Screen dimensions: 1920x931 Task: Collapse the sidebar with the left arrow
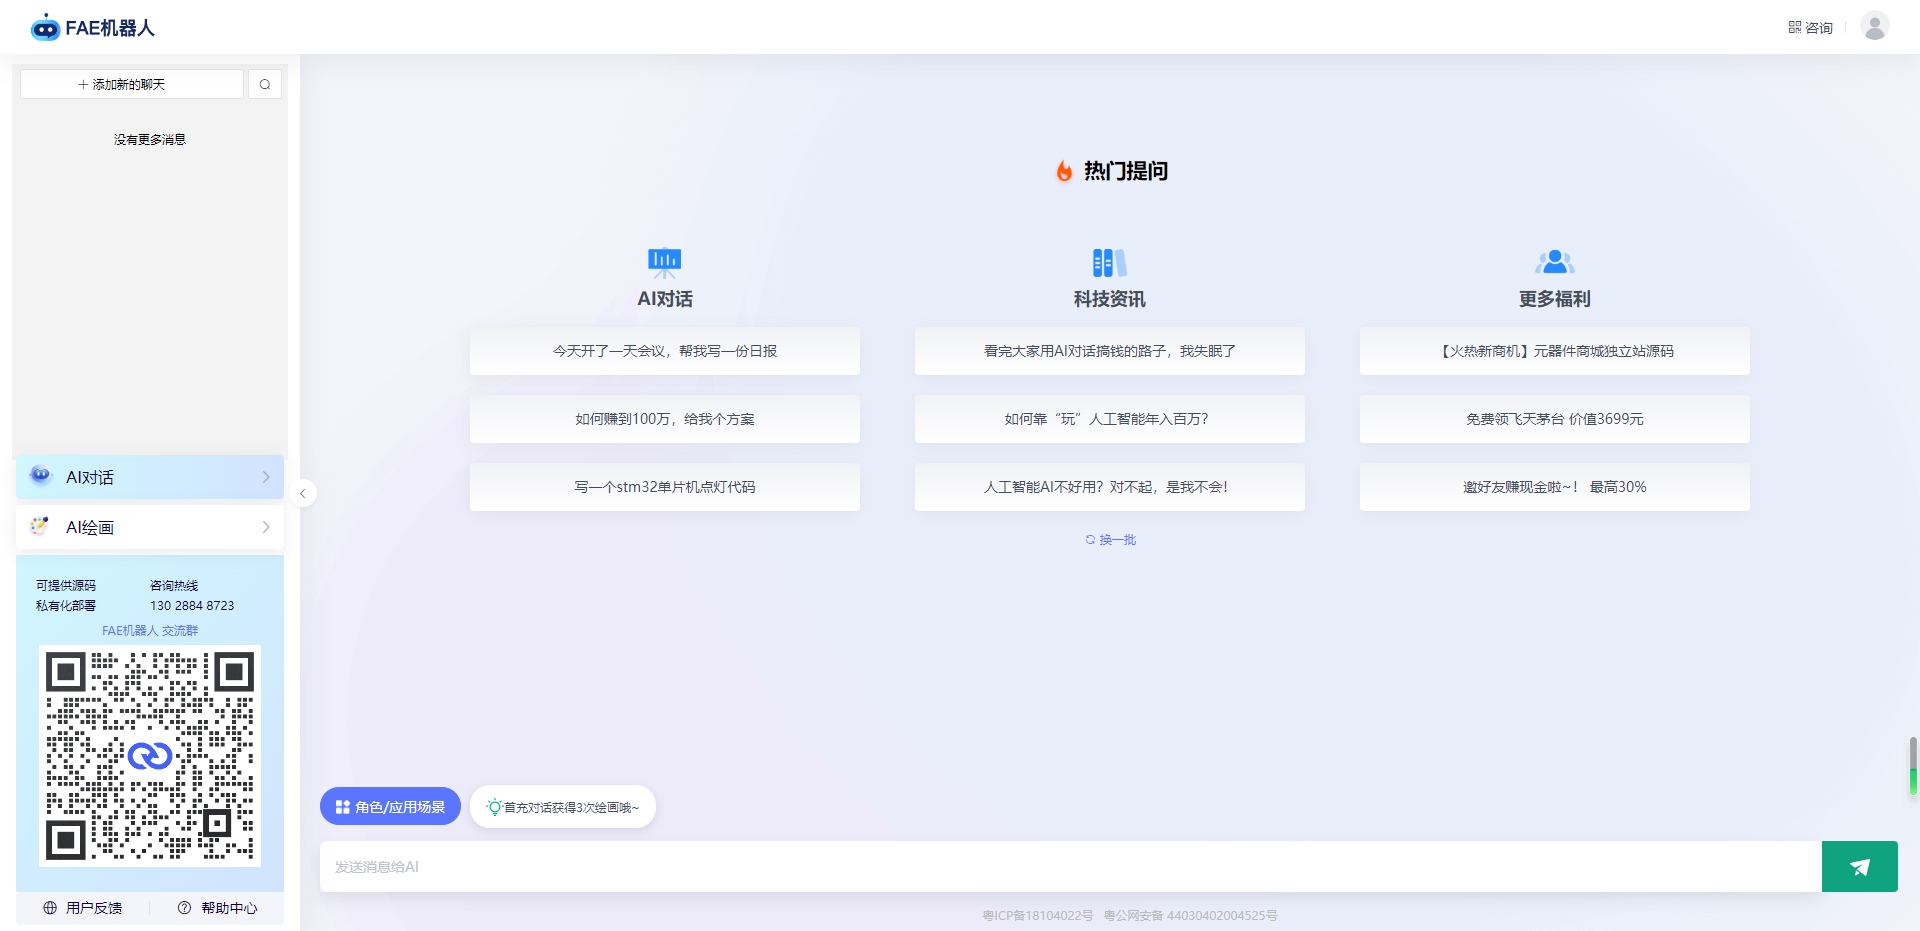(302, 493)
